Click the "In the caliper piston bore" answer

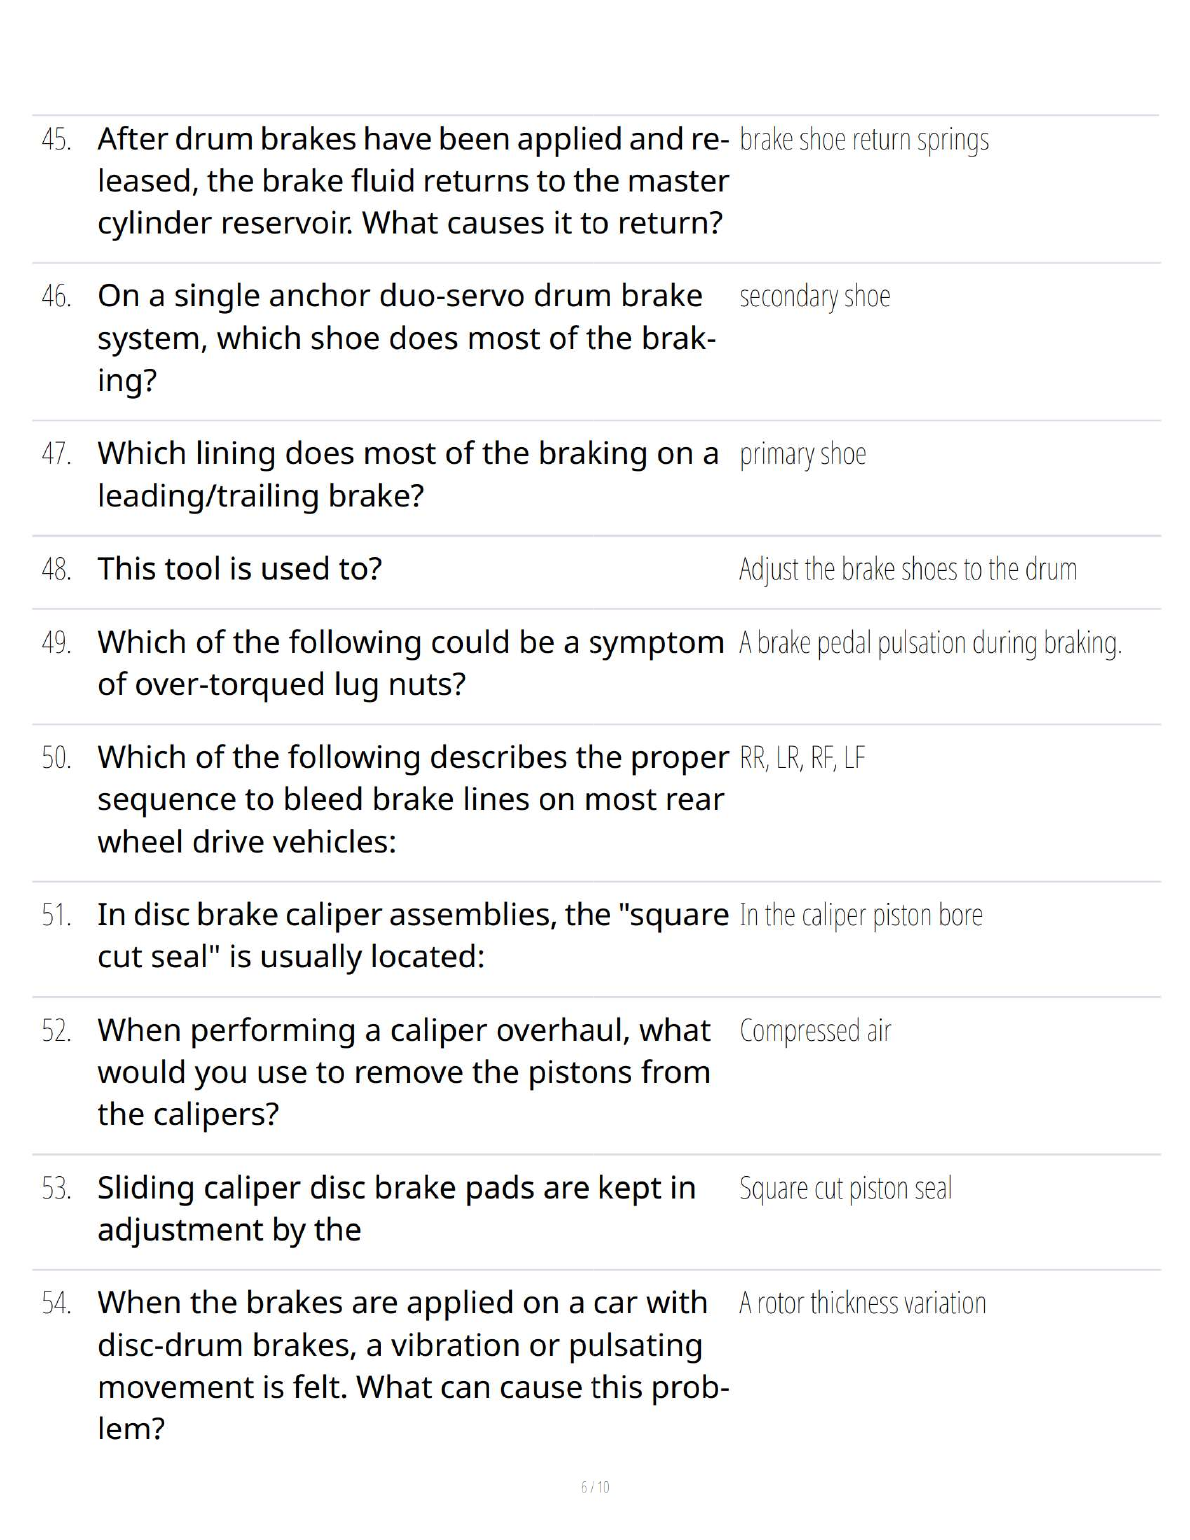pyautogui.click(x=861, y=916)
